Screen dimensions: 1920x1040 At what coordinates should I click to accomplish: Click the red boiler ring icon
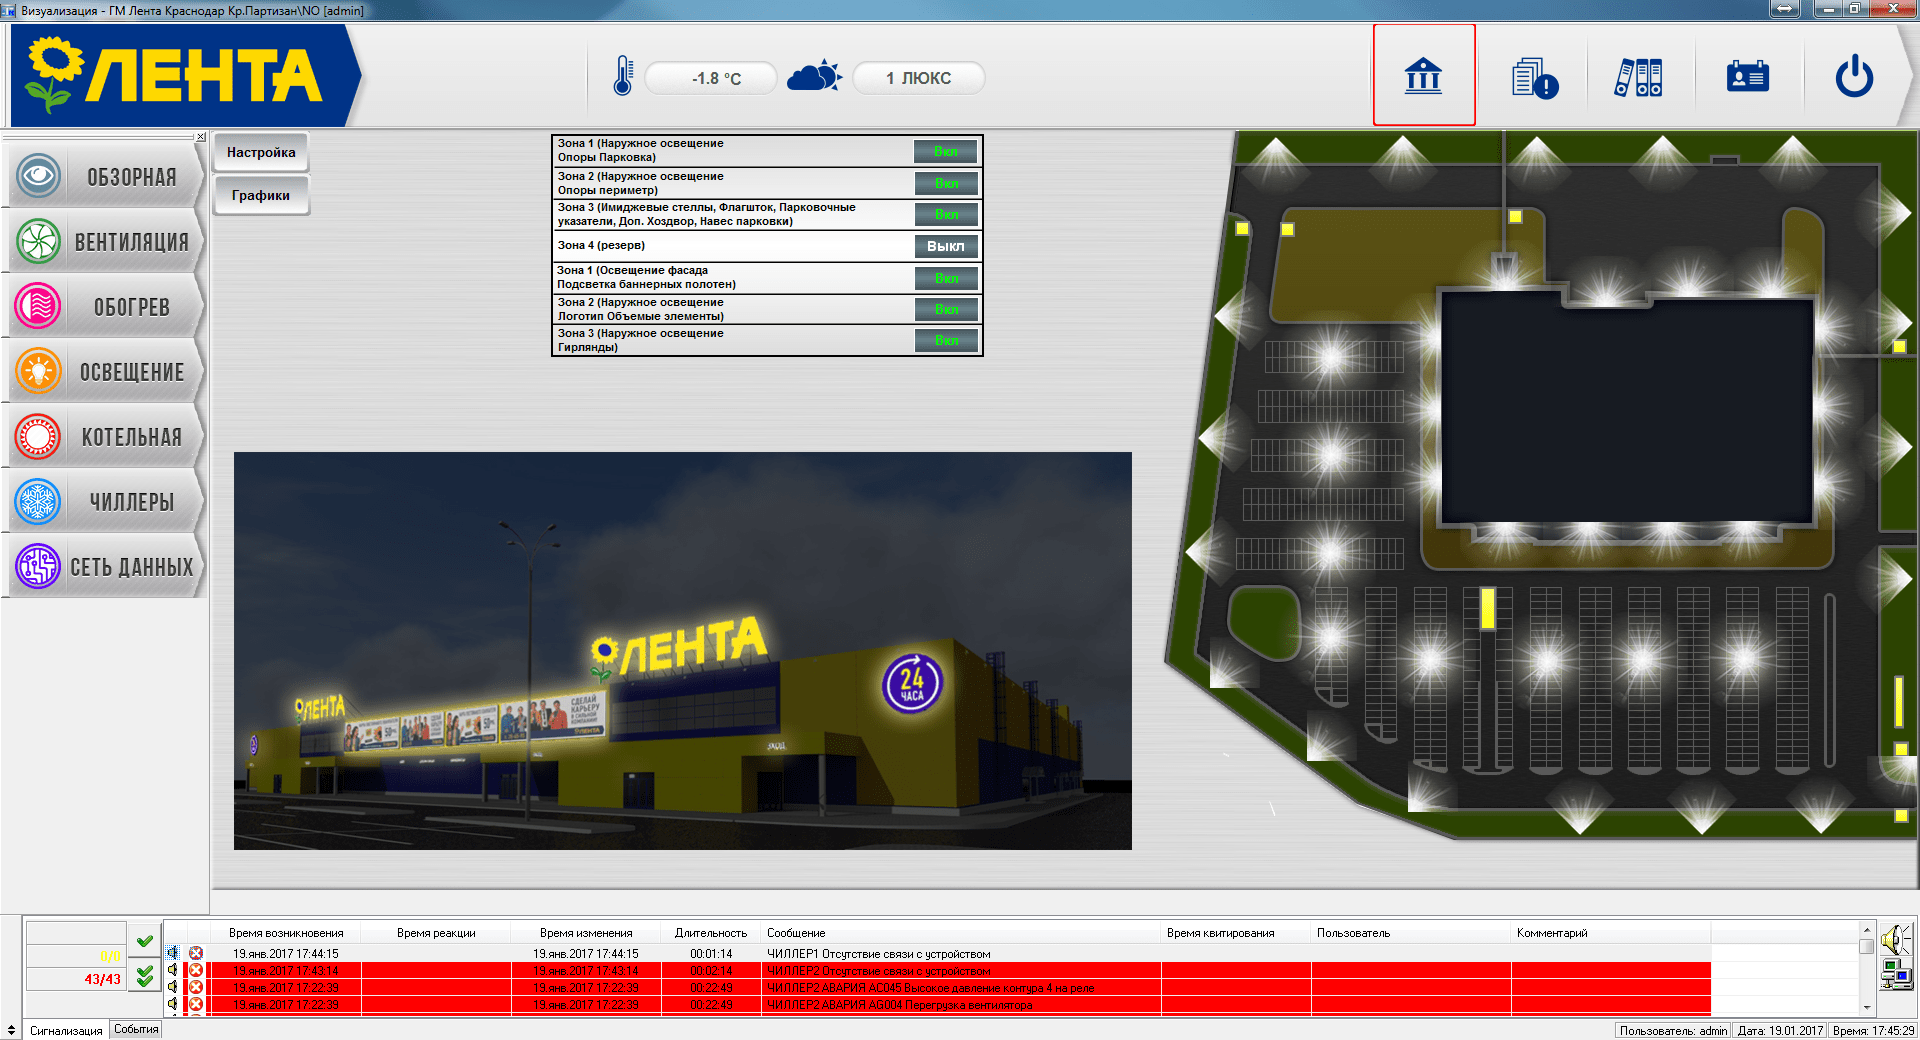pyautogui.click(x=39, y=436)
